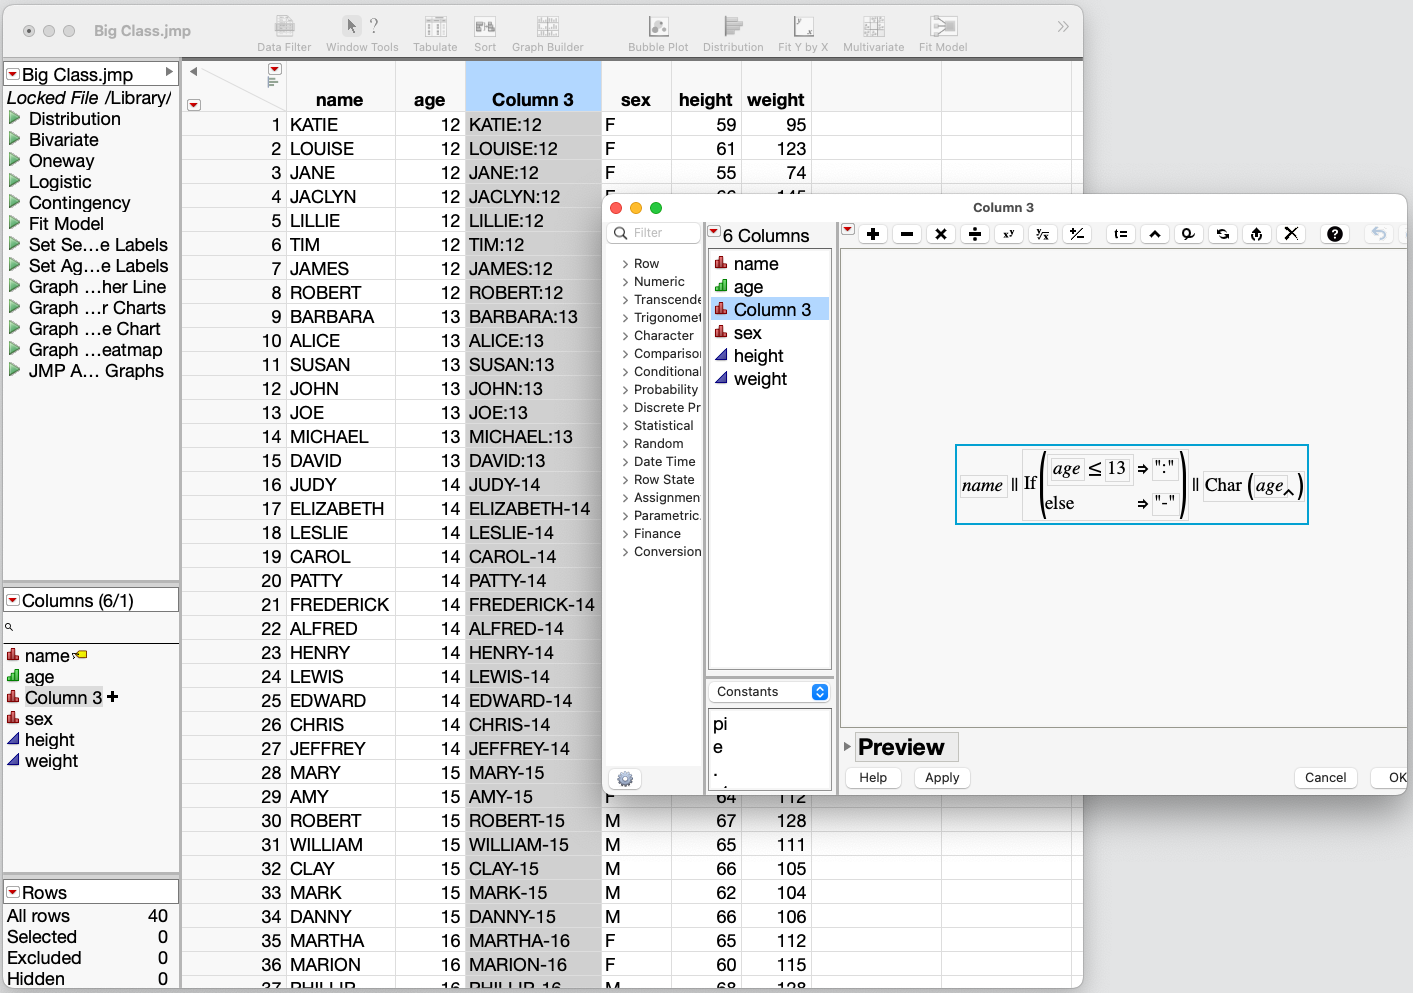This screenshot has width=1413, height=993.
Task: Click the Fit Model toolbar icon
Action: (x=942, y=33)
